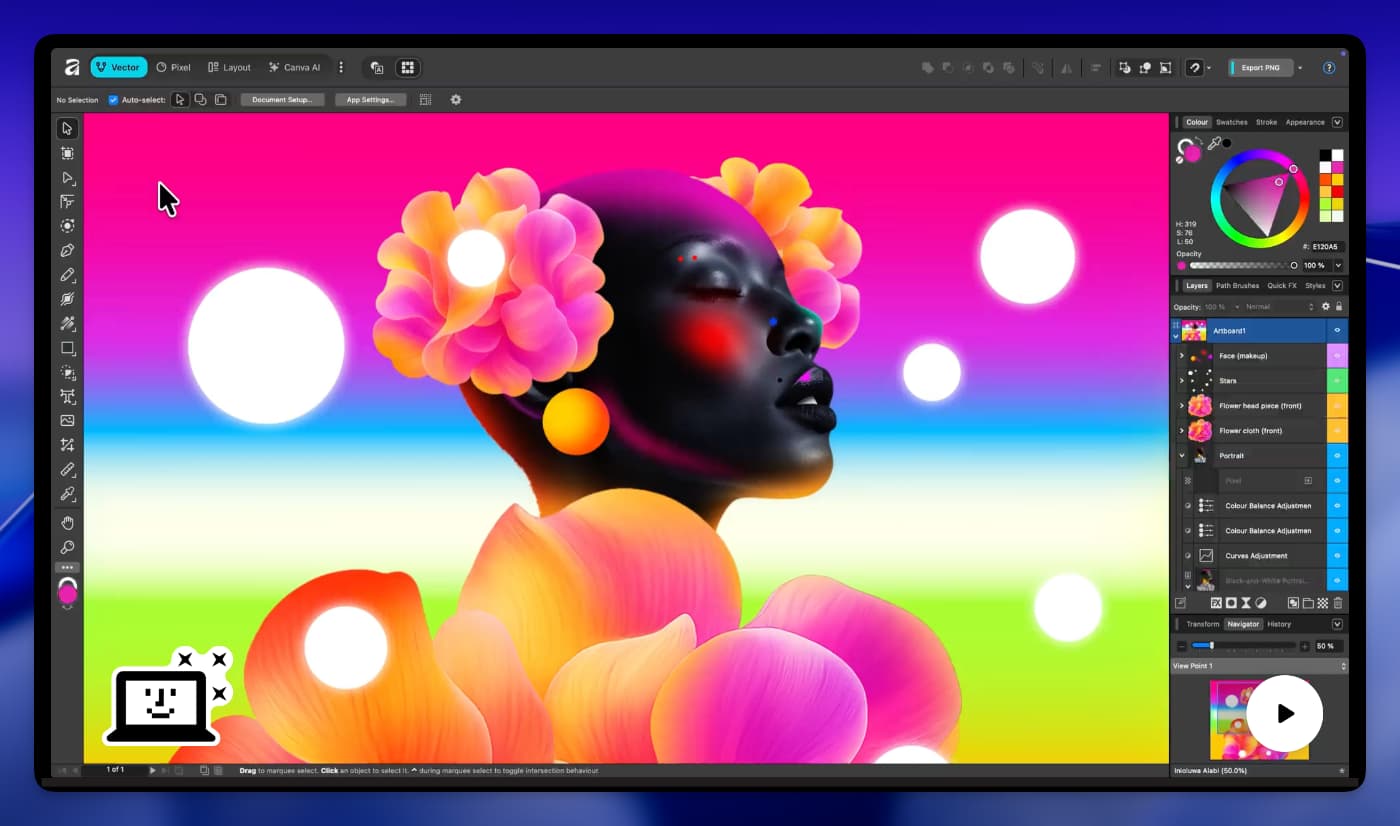Collapse the Portrait layer group
The width and height of the screenshot is (1400, 826).
coord(1181,454)
